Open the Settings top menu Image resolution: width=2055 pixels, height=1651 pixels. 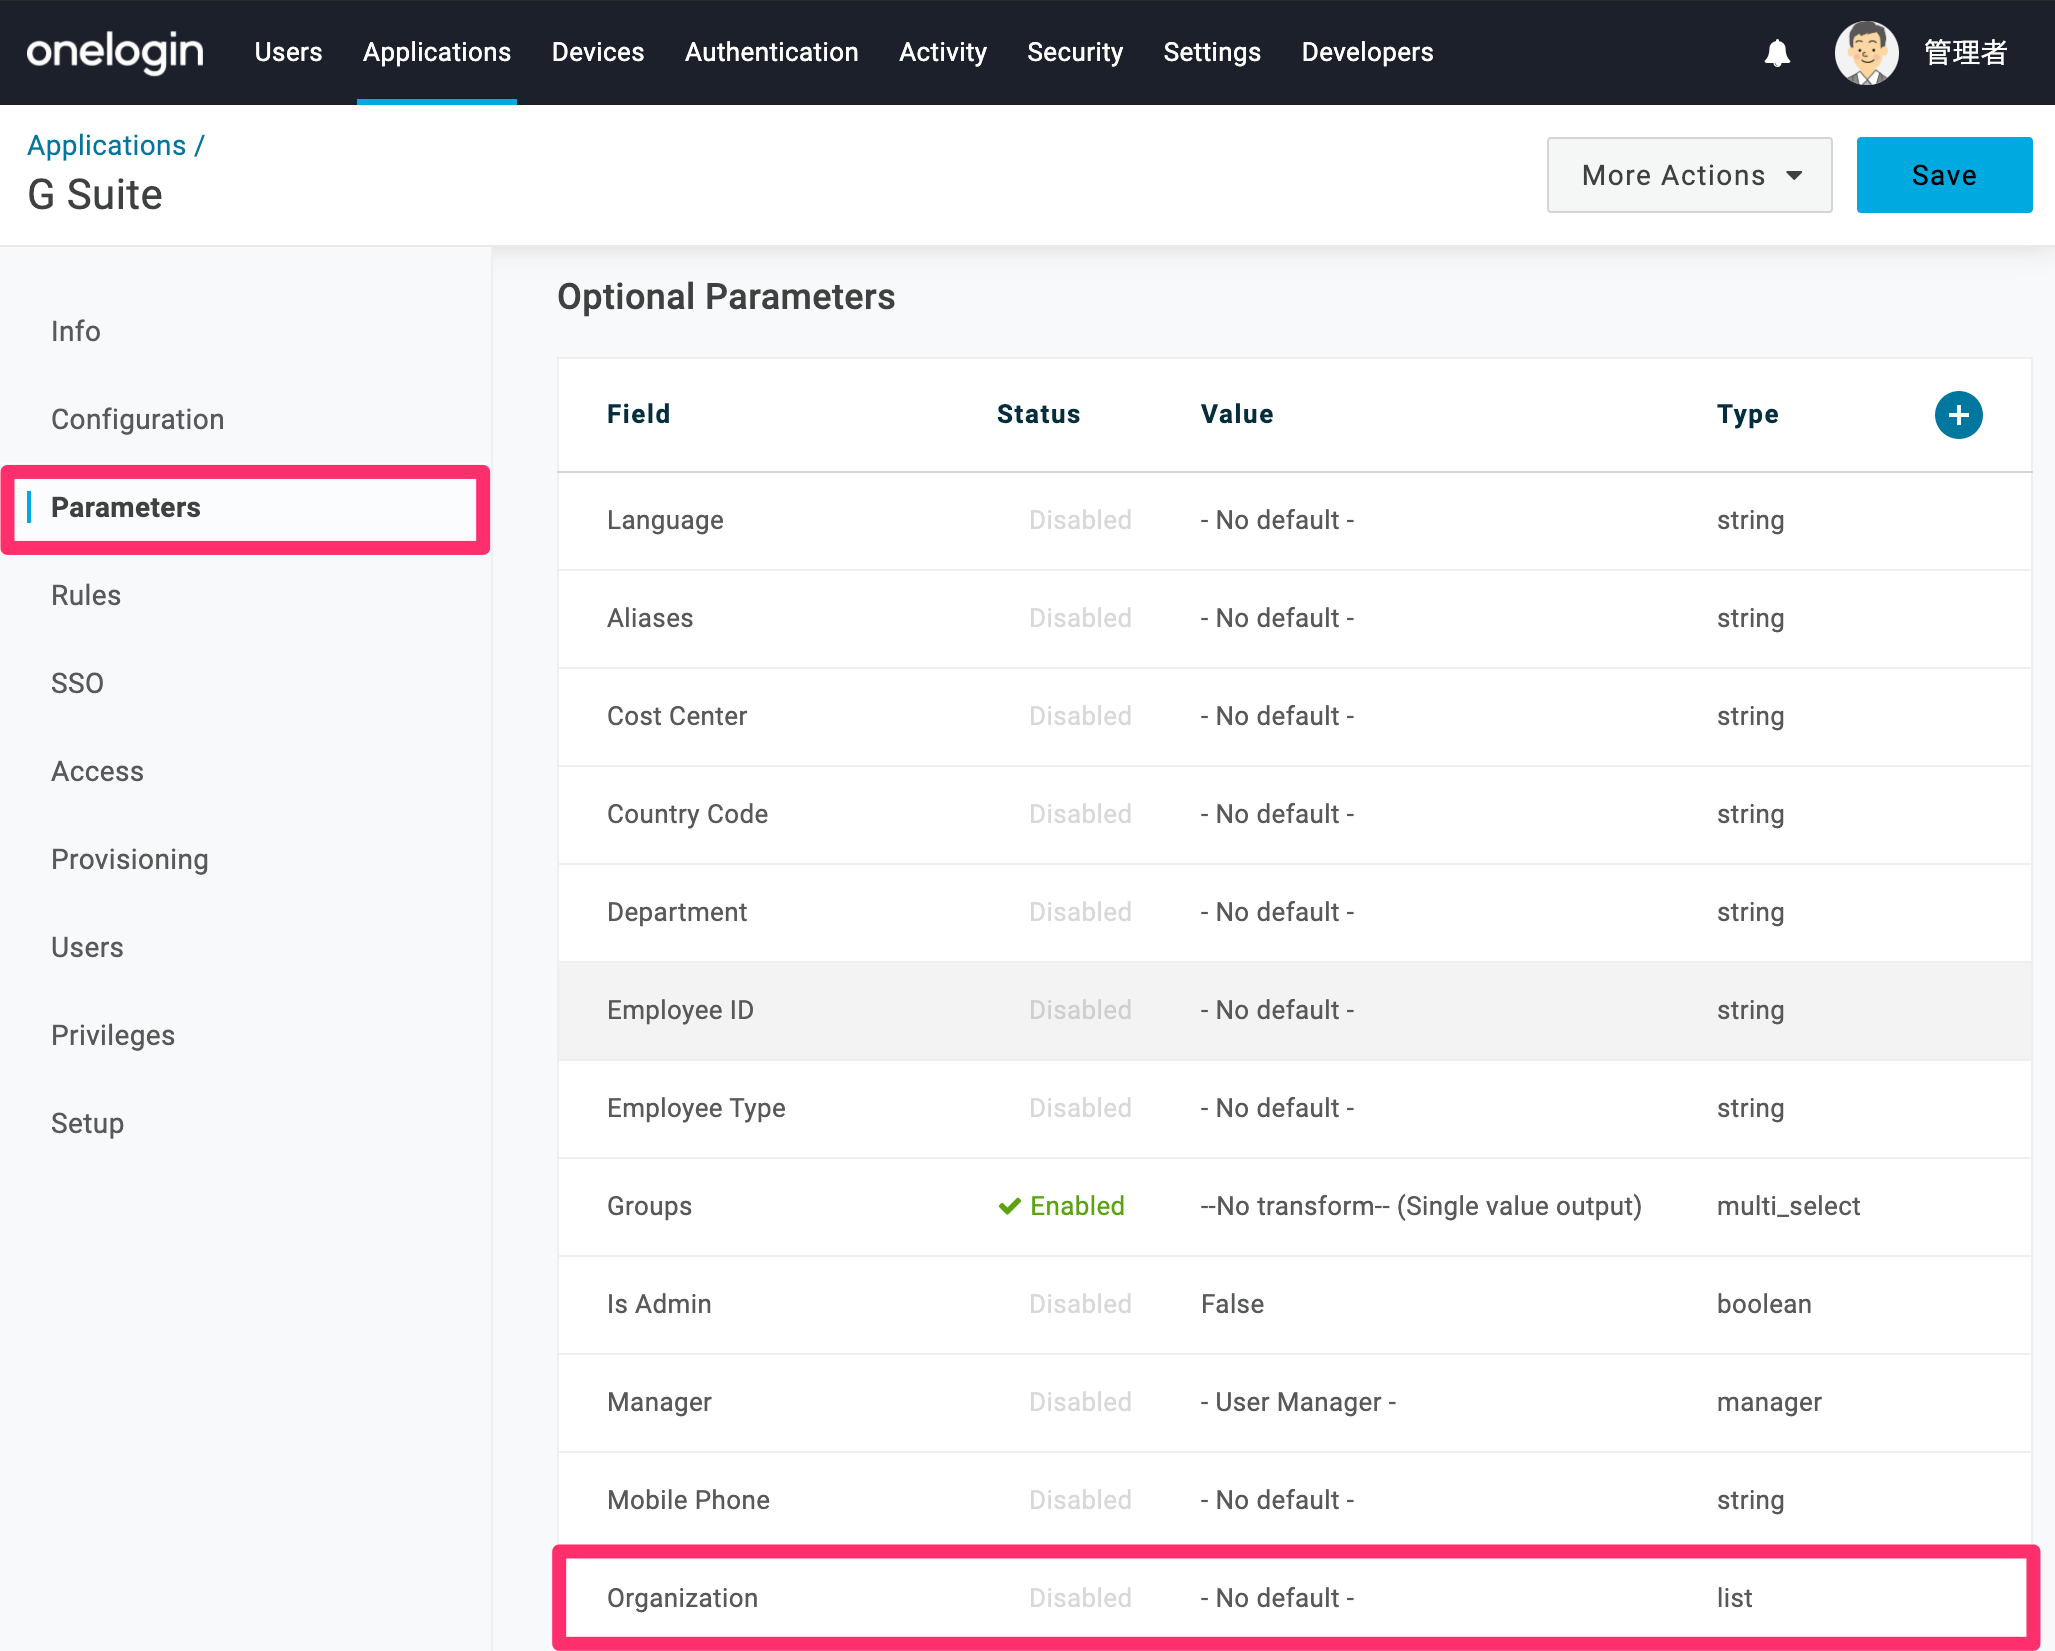tap(1212, 52)
